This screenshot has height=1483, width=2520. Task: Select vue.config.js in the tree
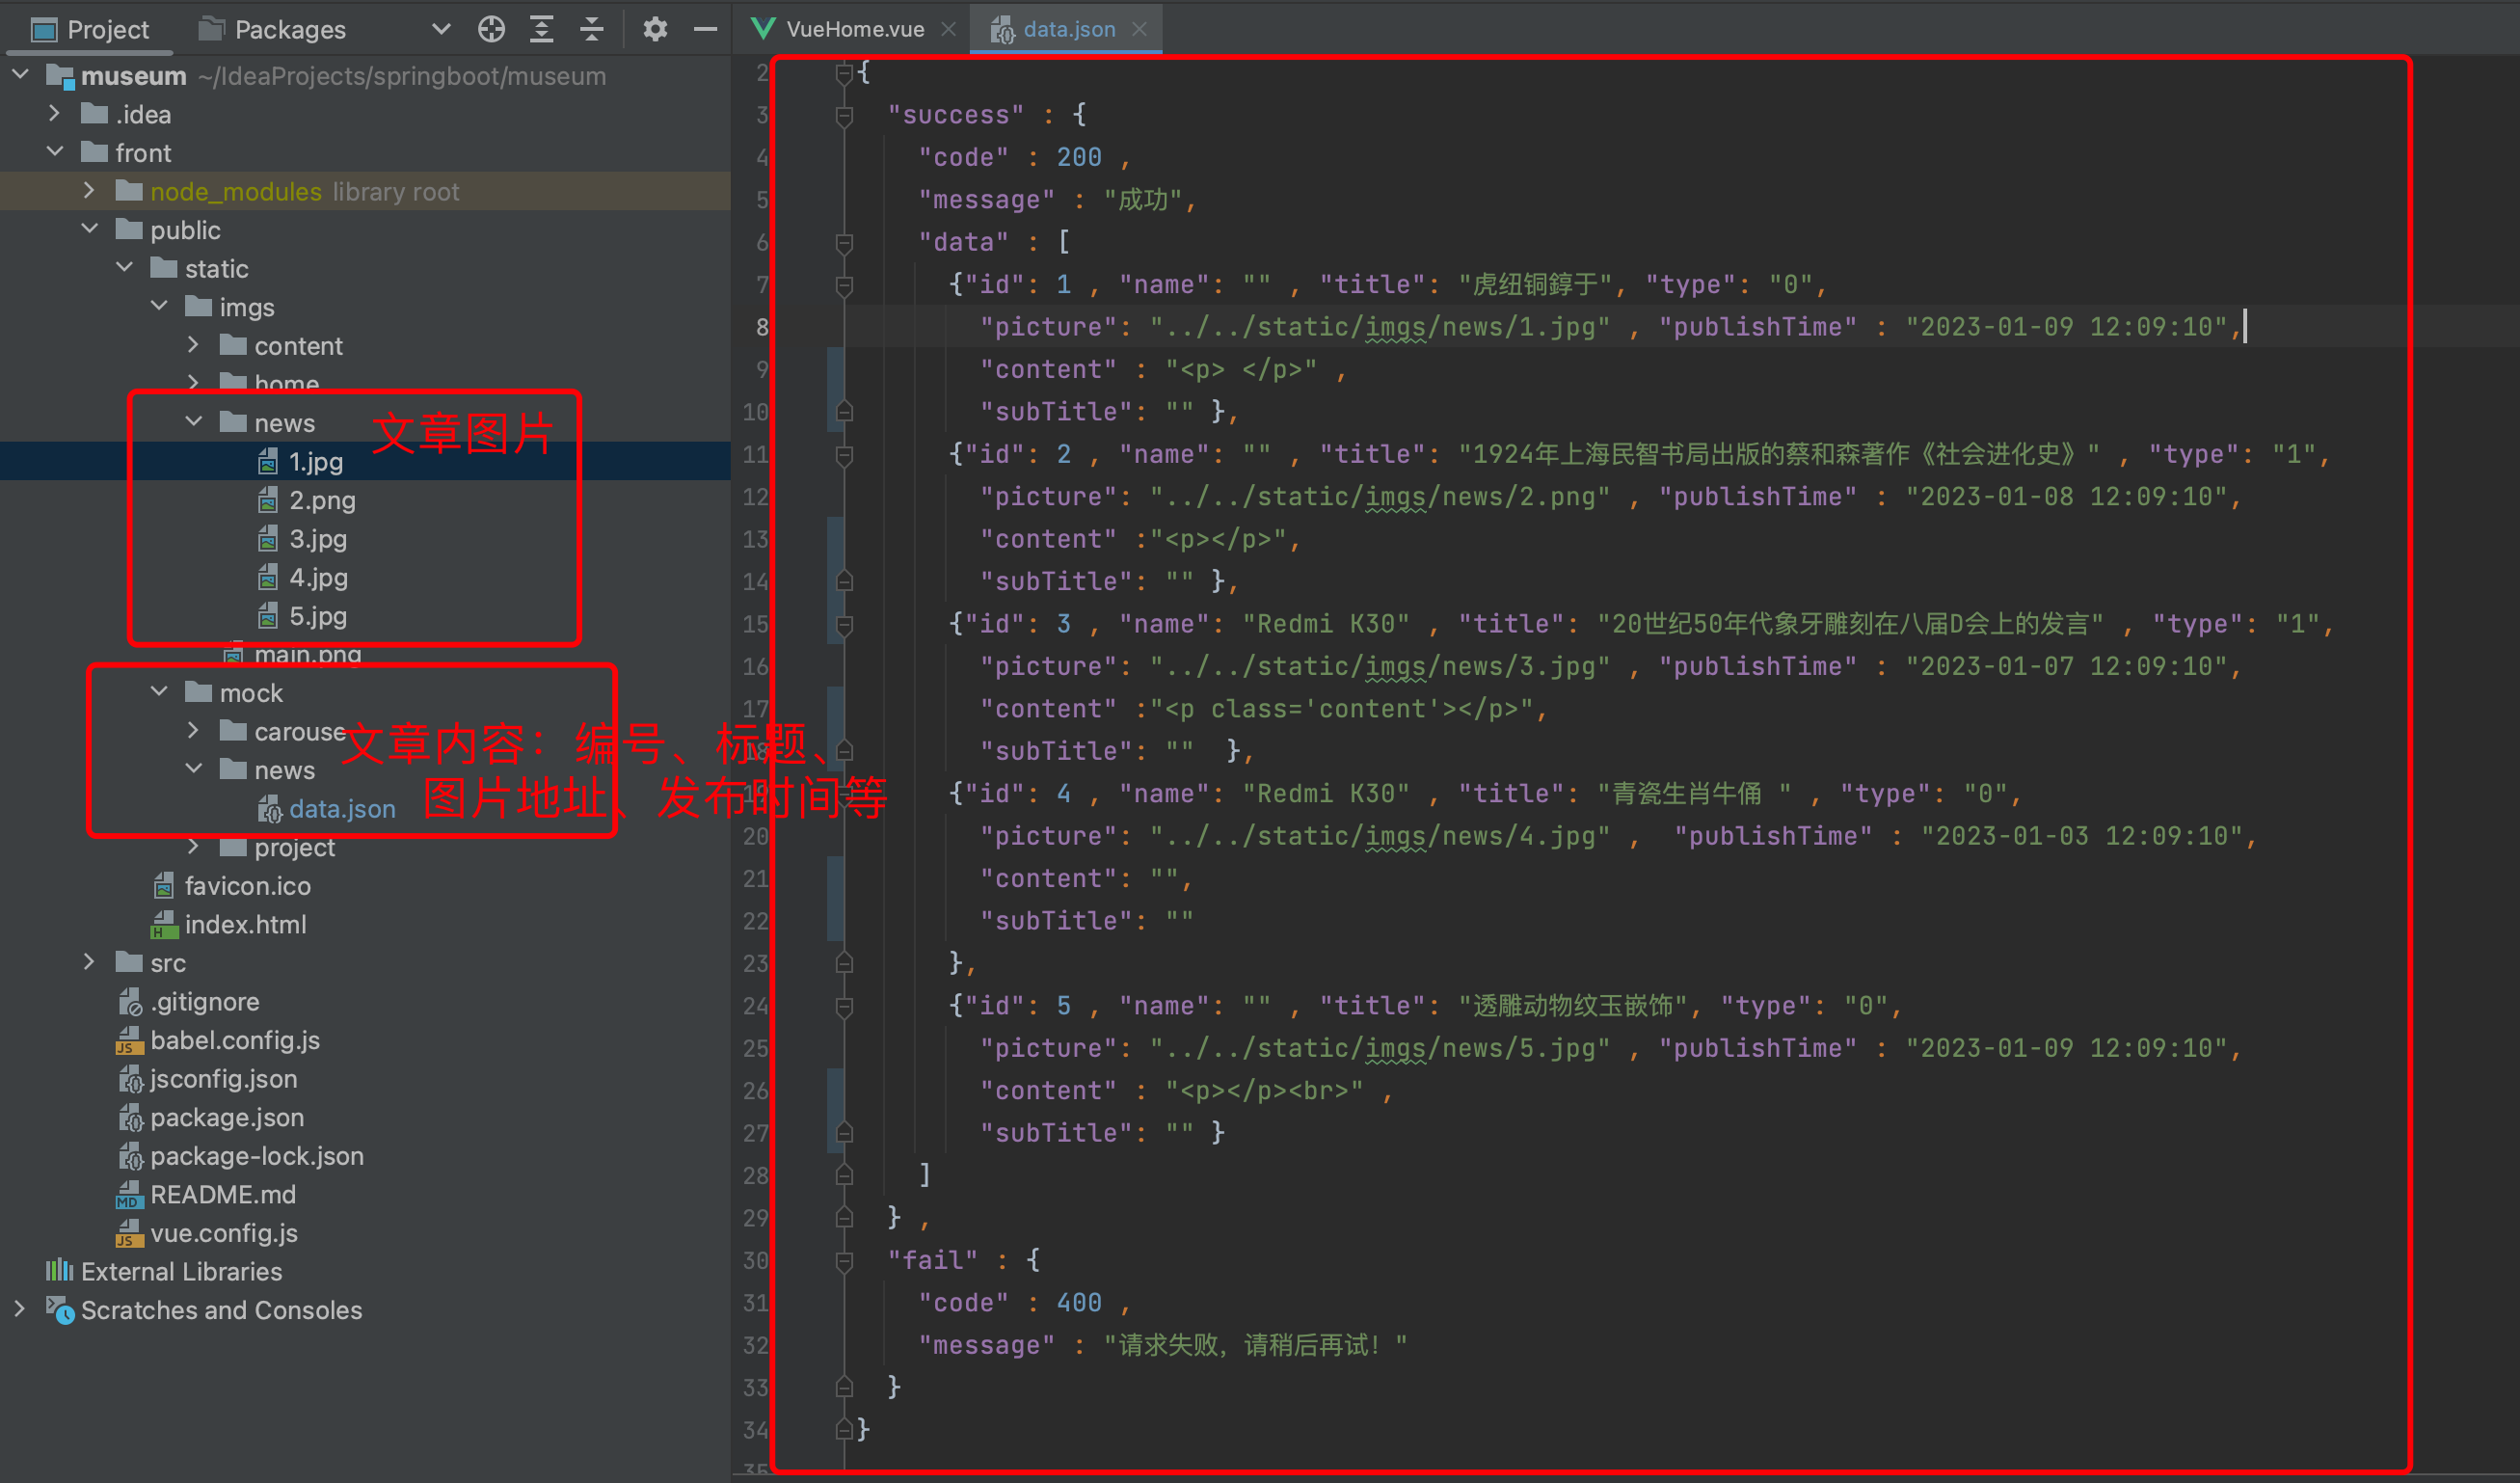223,1232
